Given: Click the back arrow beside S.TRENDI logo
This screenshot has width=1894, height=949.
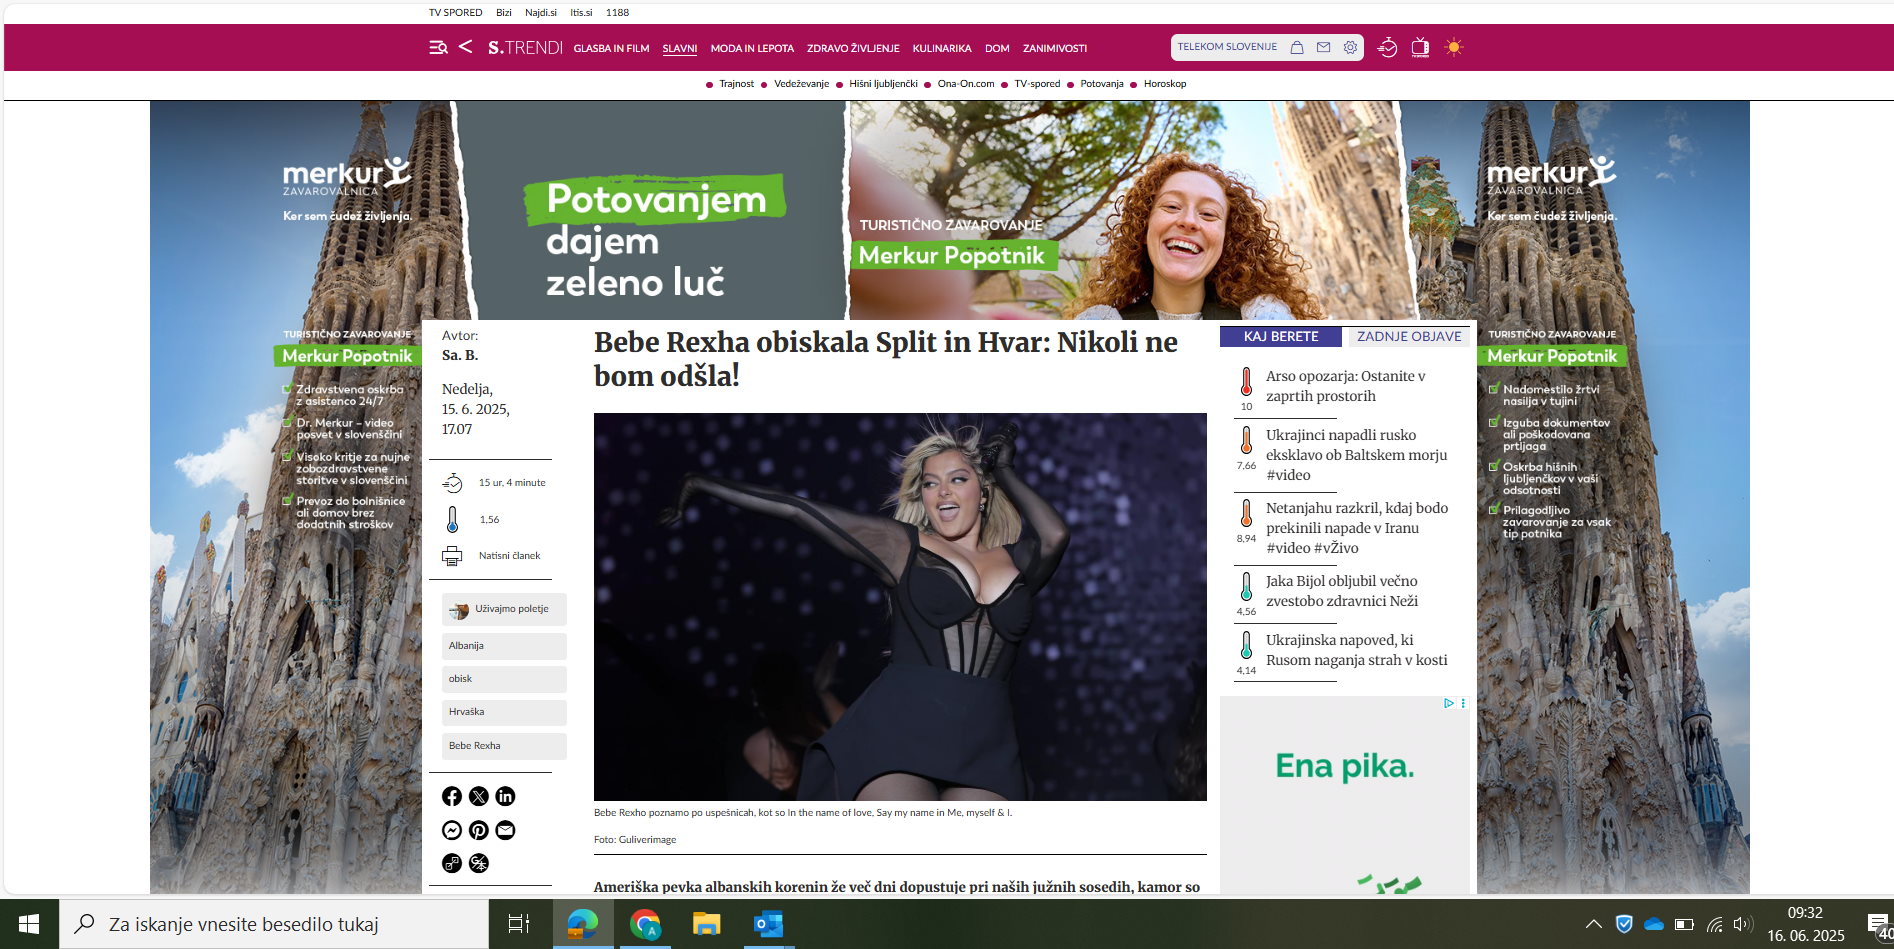Looking at the screenshot, I should 465,47.
